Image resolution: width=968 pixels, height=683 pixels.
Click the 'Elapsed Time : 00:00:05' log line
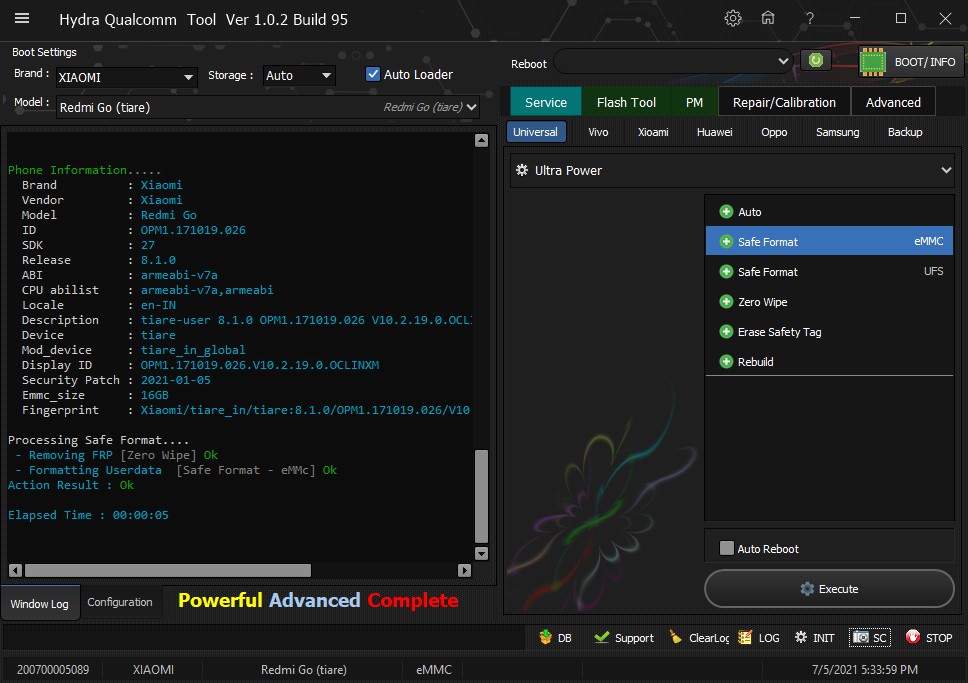click(88, 515)
